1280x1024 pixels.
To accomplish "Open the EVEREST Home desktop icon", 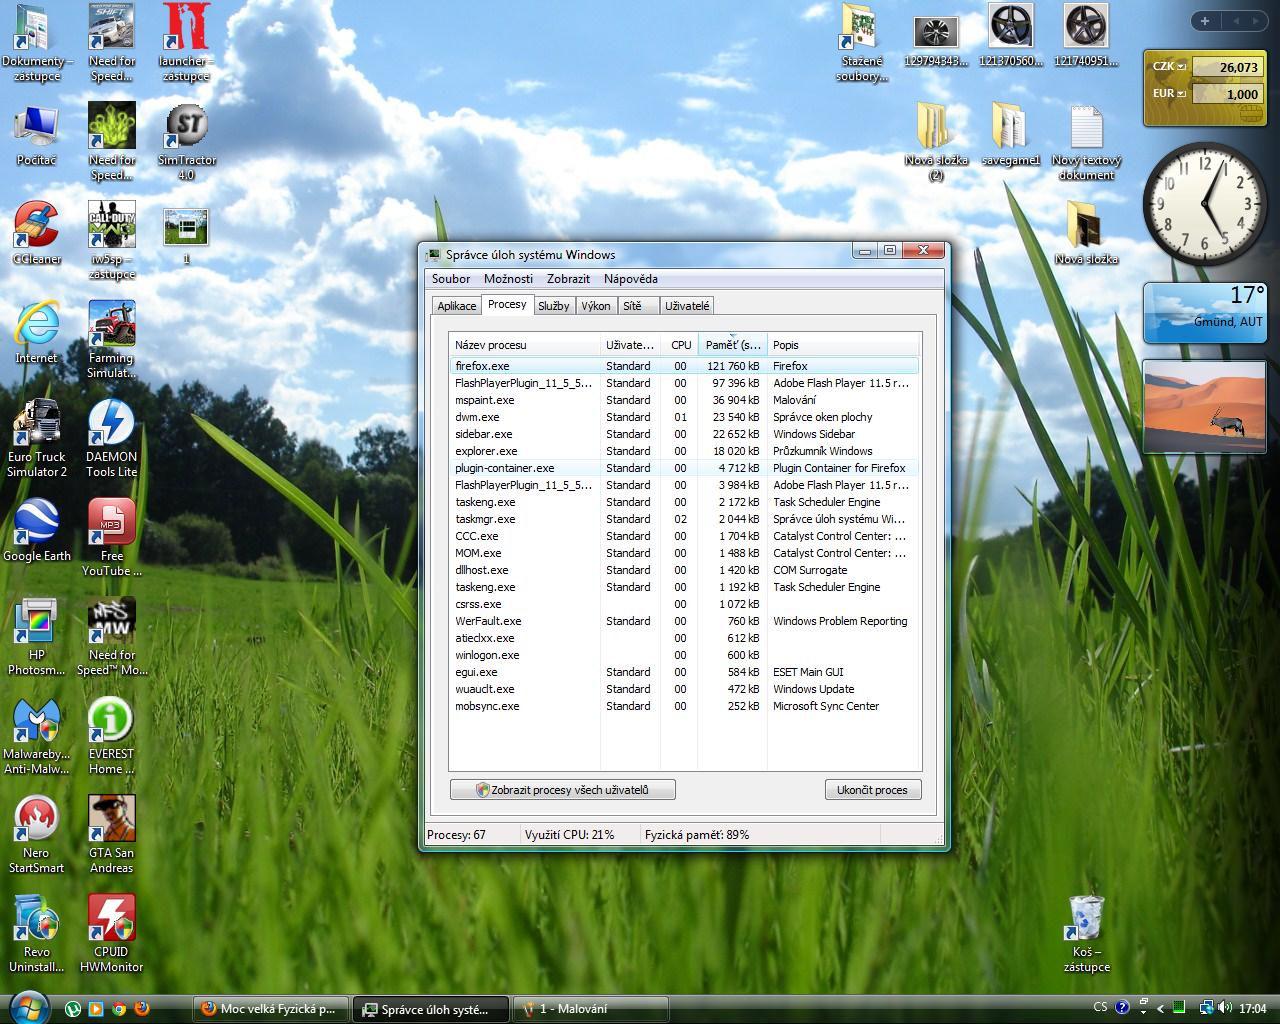I will pos(111,721).
